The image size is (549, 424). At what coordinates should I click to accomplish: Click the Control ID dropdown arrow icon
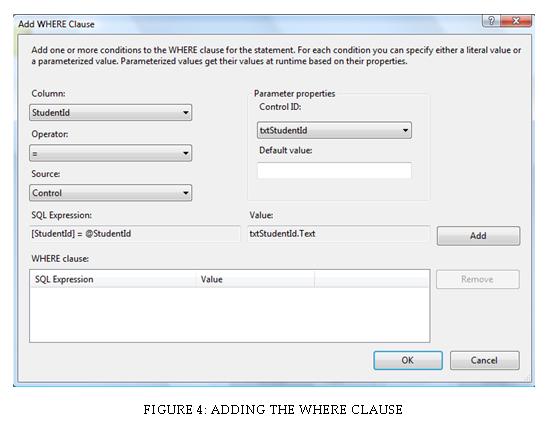tap(405, 130)
